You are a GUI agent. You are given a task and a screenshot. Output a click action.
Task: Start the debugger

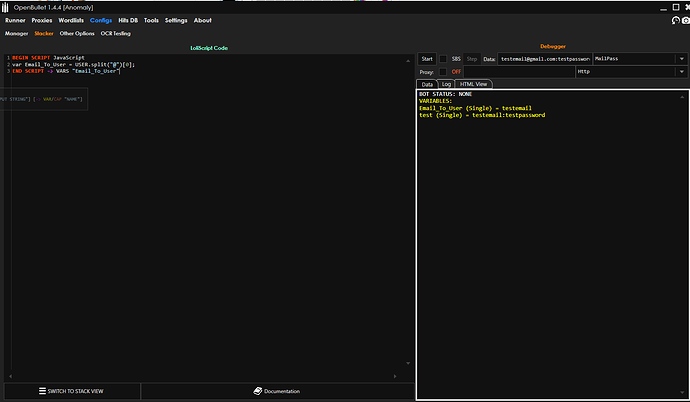point(427,59)
